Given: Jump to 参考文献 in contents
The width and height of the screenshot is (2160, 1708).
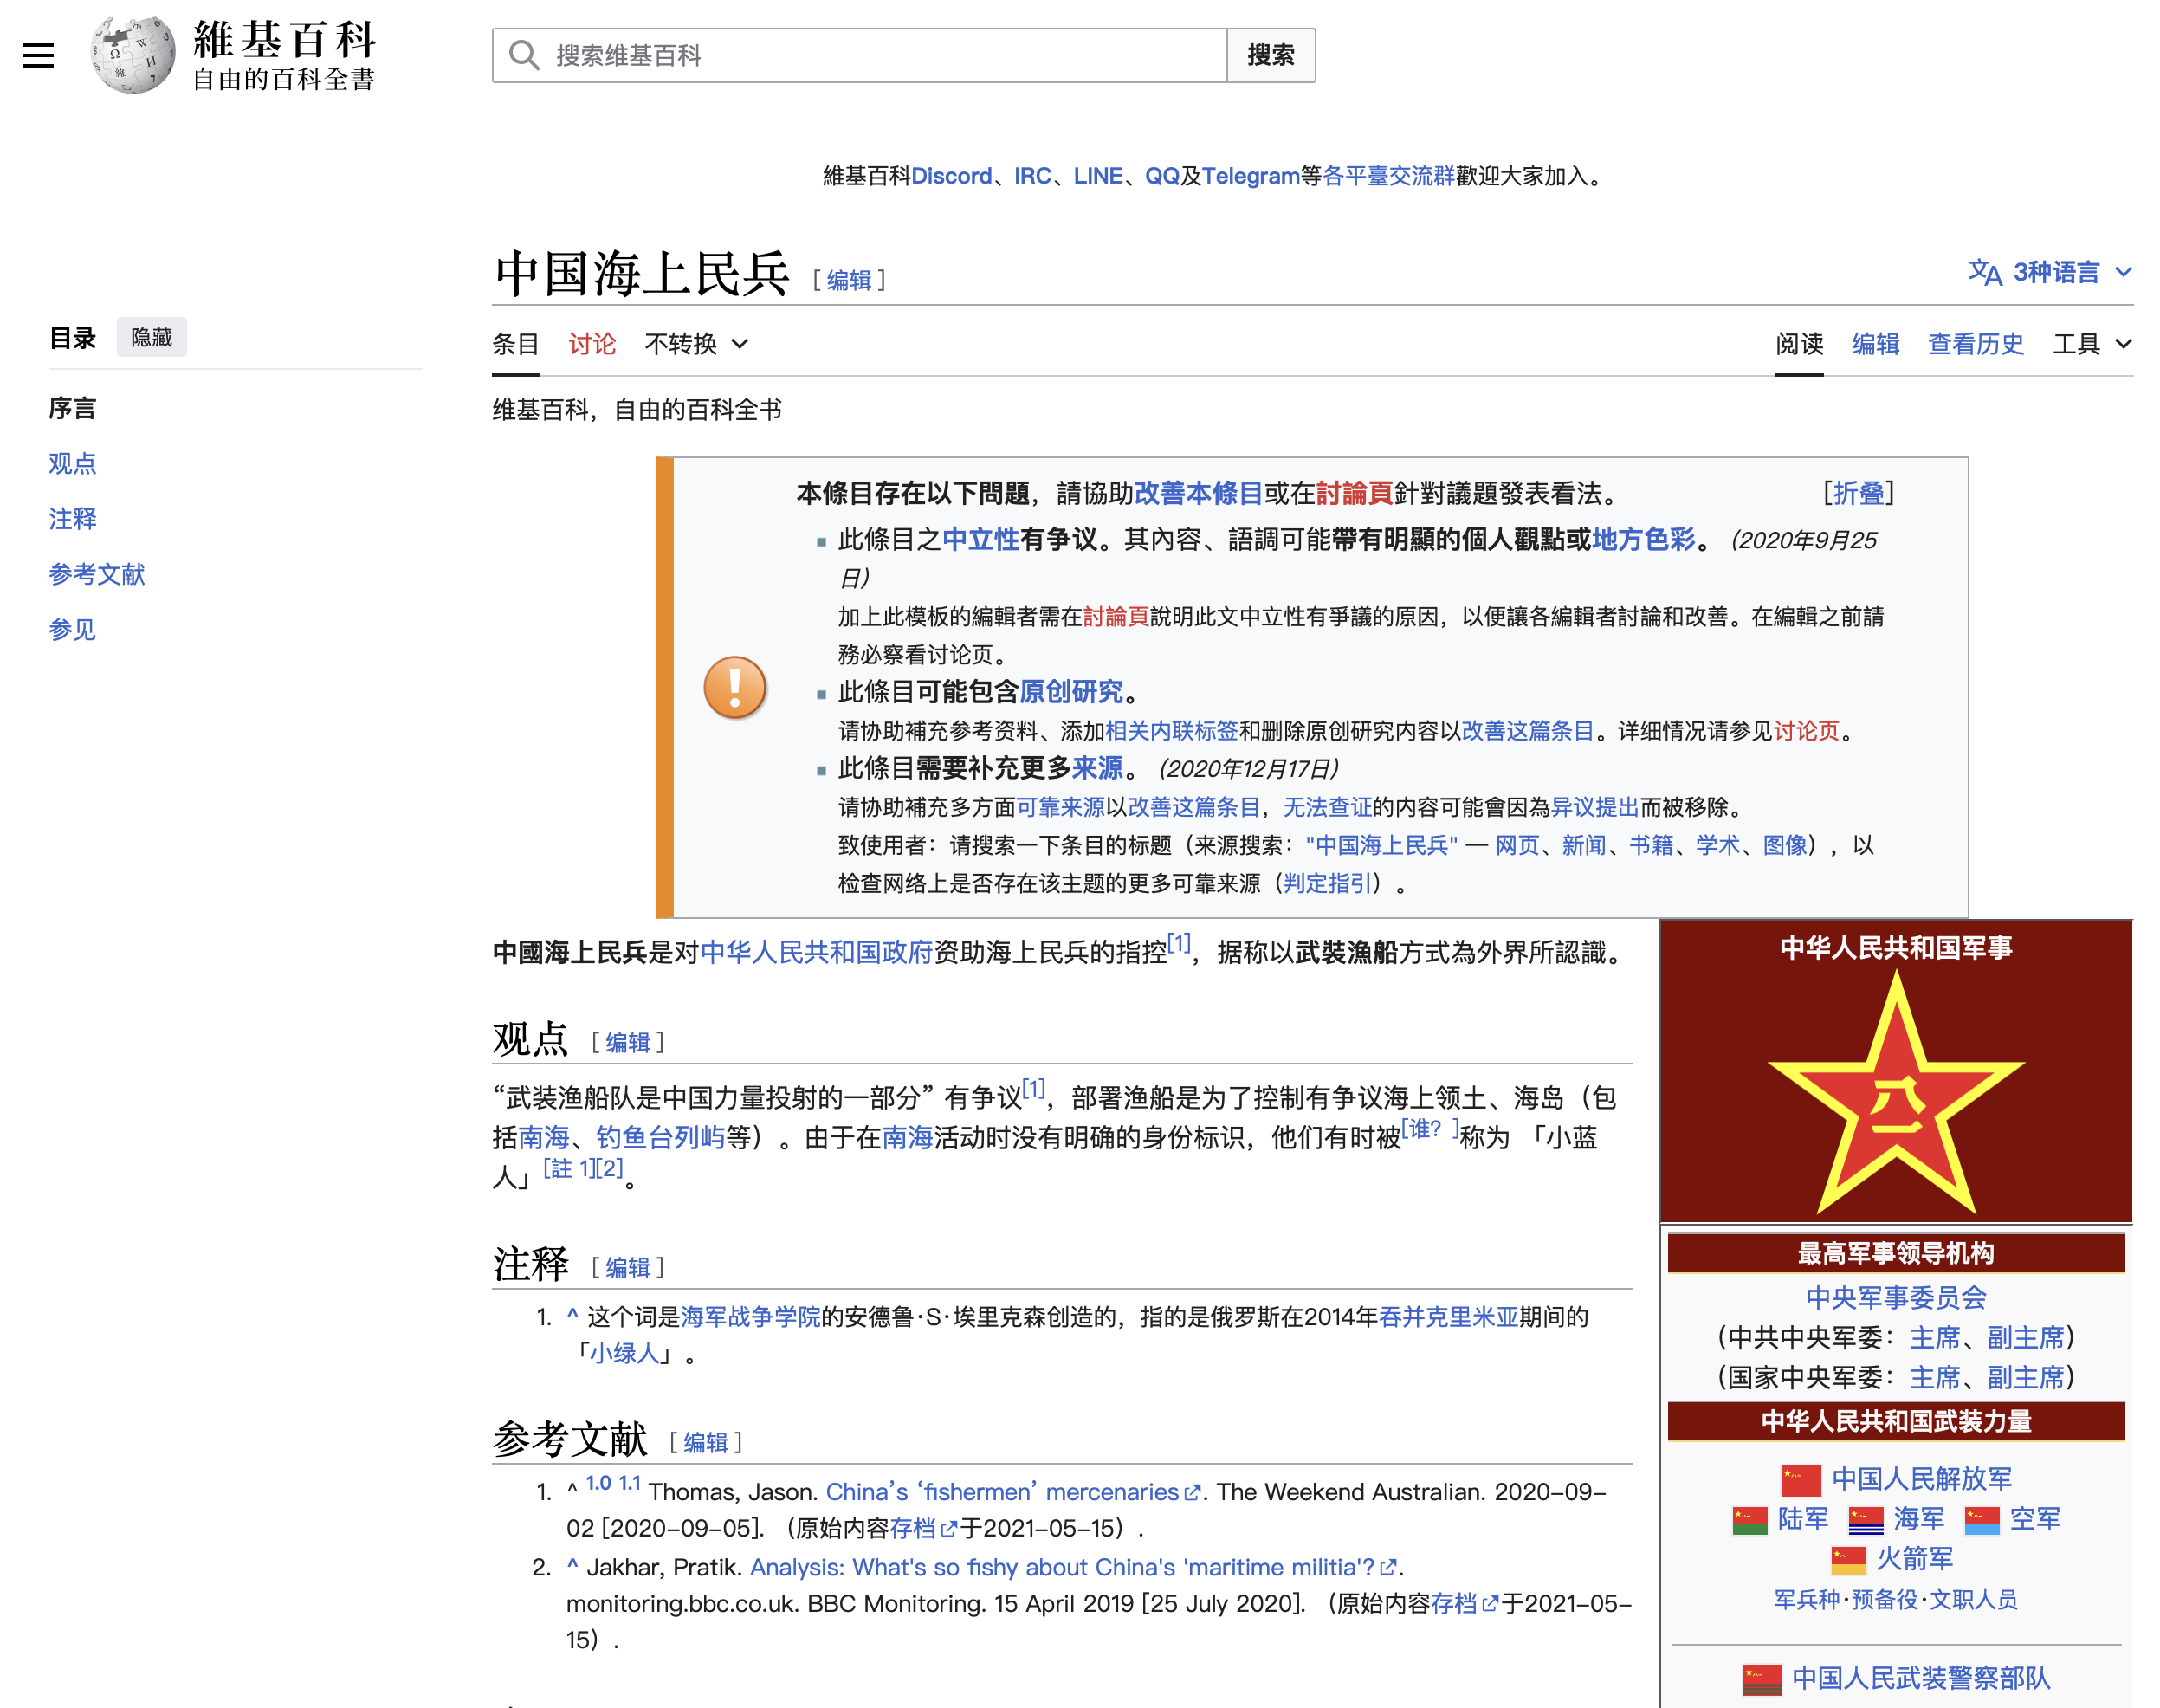Looking at the screenshot, I should [97, 574].
